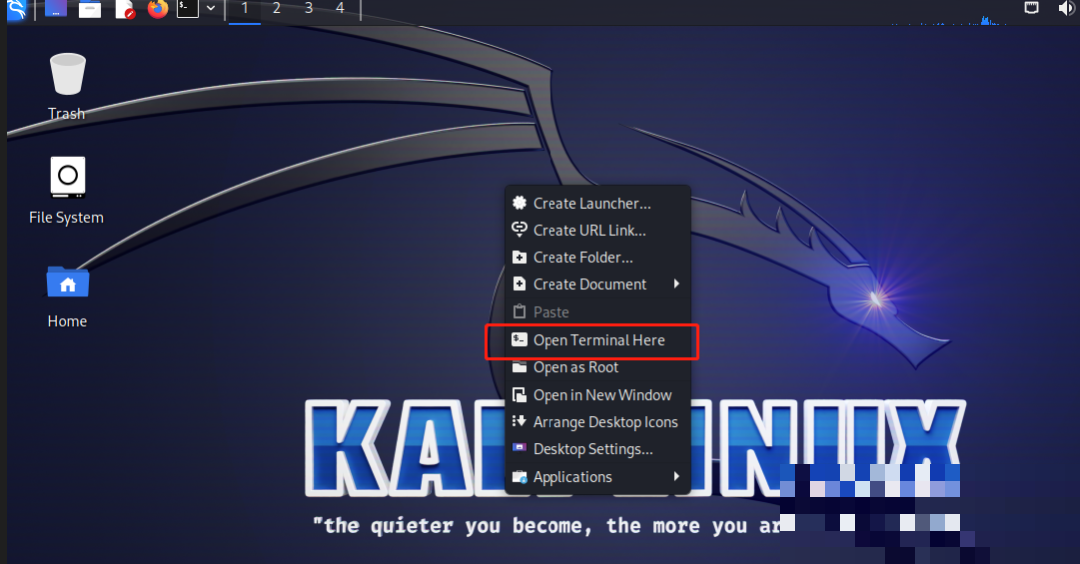The image size is (1080, 564).
Task: Click the folder icon beside Open as Root
Action: (519, 366)
